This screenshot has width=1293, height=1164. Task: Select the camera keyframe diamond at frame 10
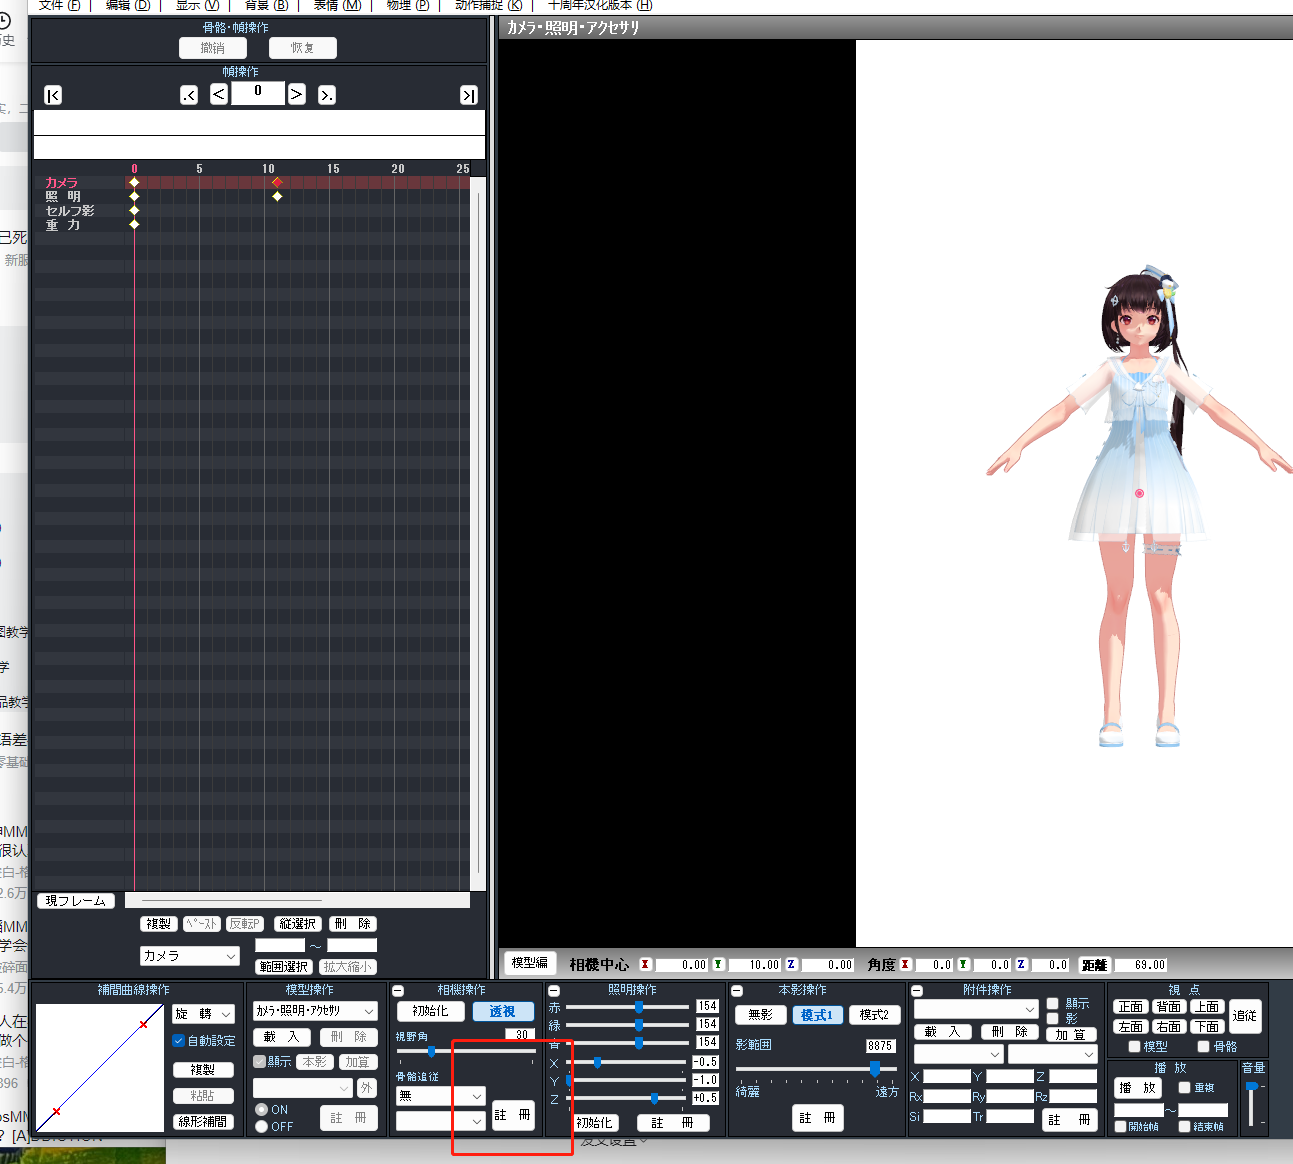[x=277, y=182]
